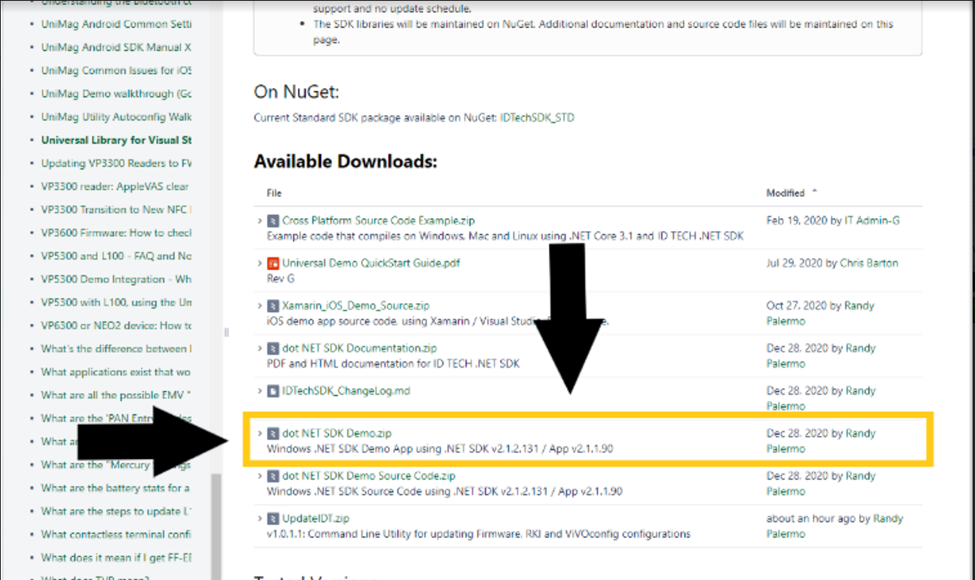Viewport: 975px width, 580px height.
Task: Open UniMag Common Issues for iOS page
Action: coord(116,71)
